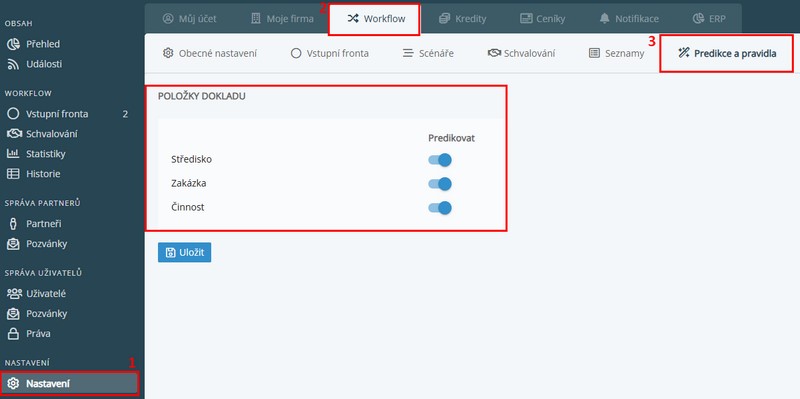This screenshot has width=800, height=399.
Task: Click the Pozvánky envelope icon under Správa partnerů
Action: point(13,244)
